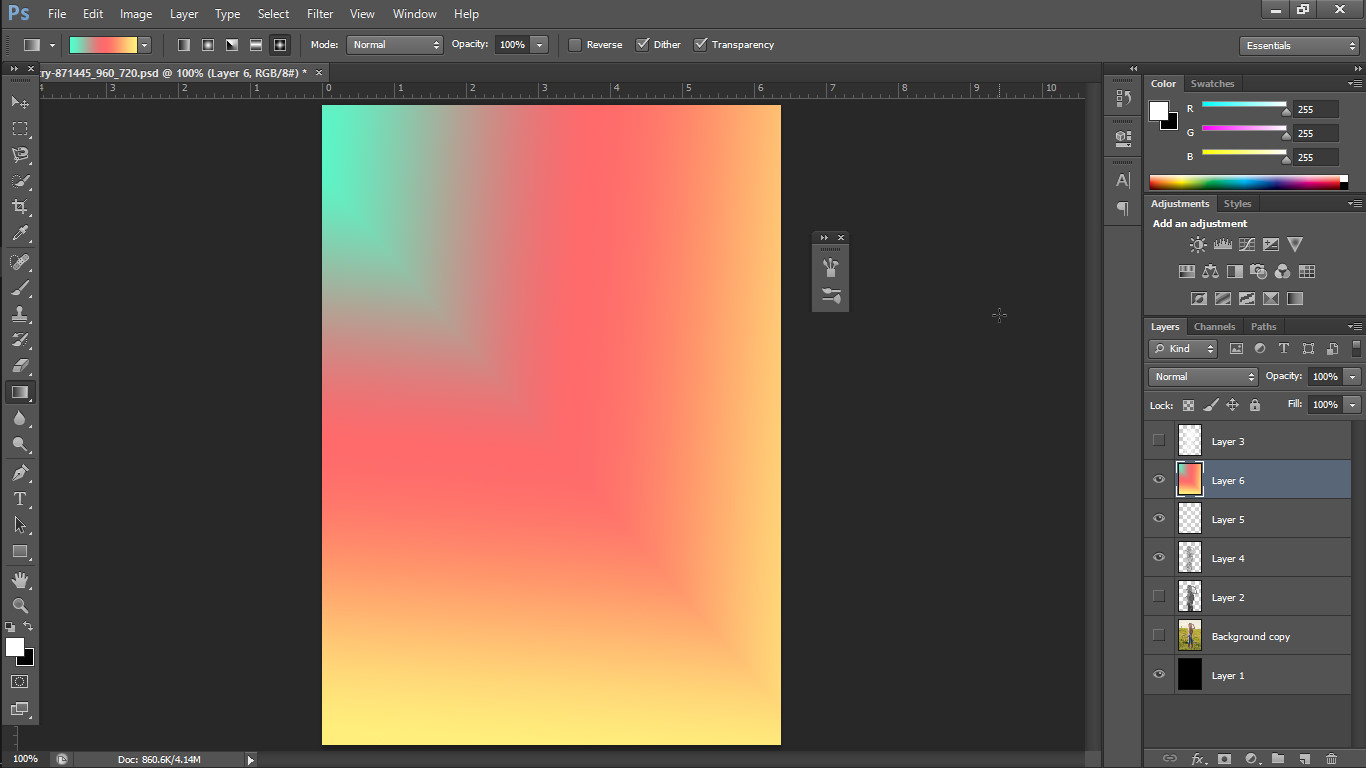1366x768 pixels.
Task: Add a Levels adjustment
Action: pyautogui.click(x=1222, y=244)
